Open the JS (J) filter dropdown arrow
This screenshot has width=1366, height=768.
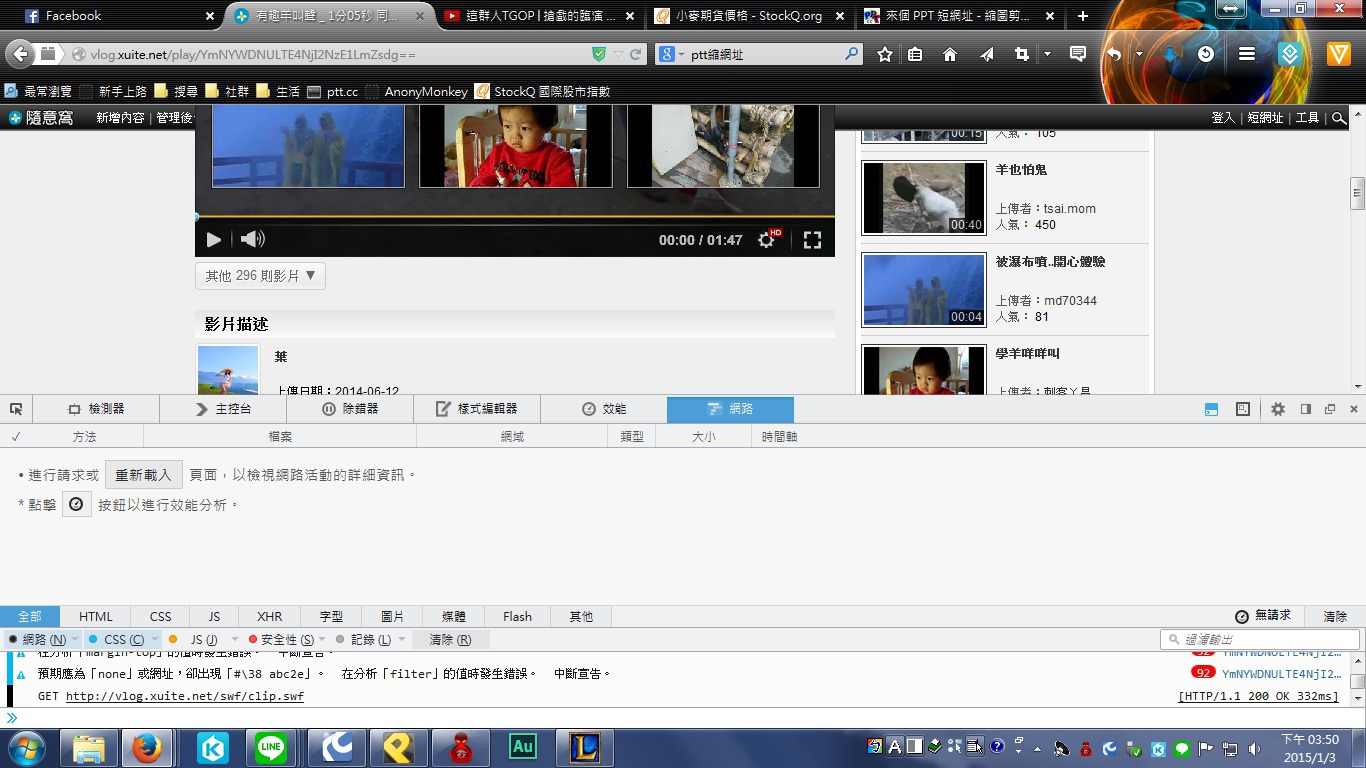tap(235, 639)
